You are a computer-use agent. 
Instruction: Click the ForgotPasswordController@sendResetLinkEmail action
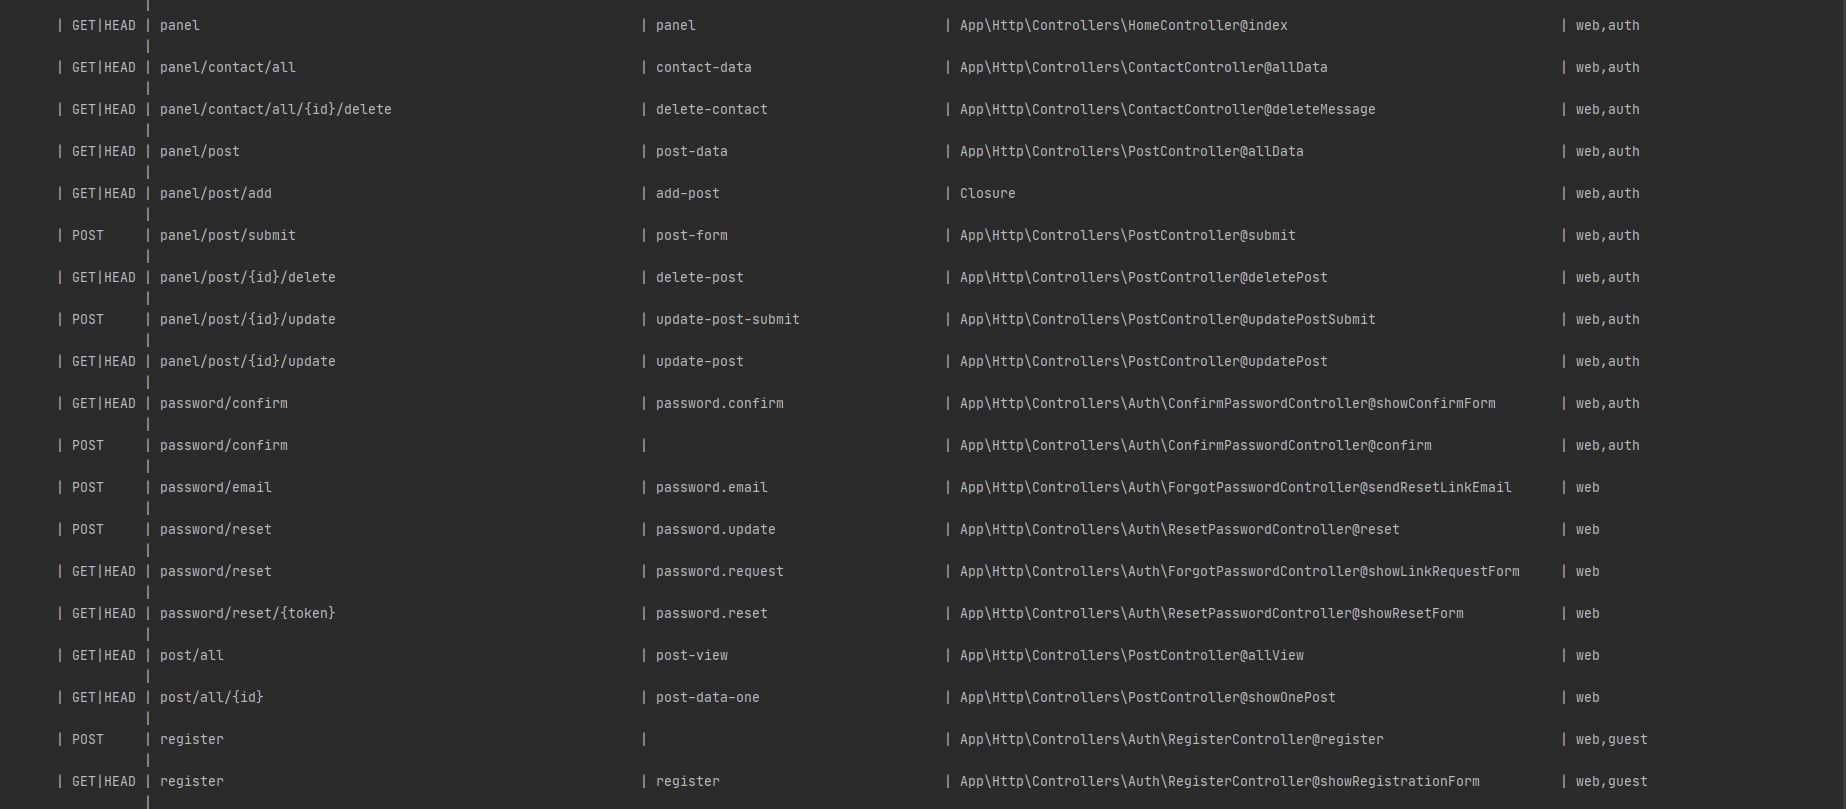coord(1235,488)
